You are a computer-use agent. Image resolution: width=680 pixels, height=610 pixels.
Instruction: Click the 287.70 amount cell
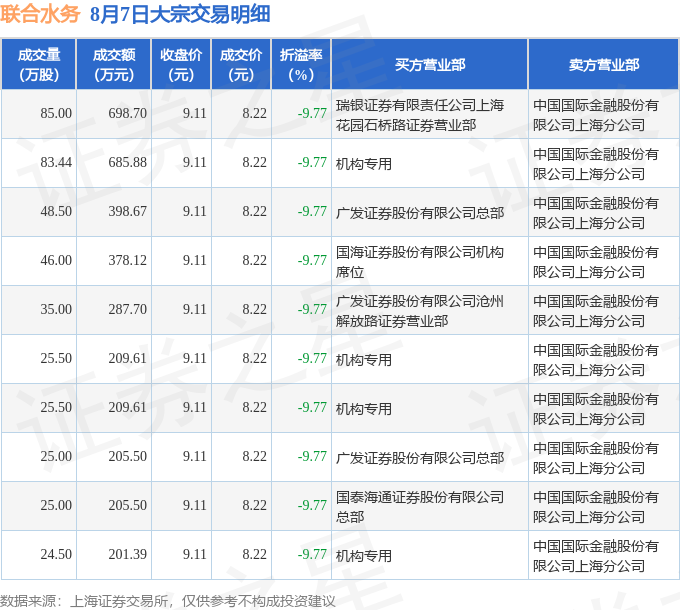pyautogui.click(x=128, y=310)
